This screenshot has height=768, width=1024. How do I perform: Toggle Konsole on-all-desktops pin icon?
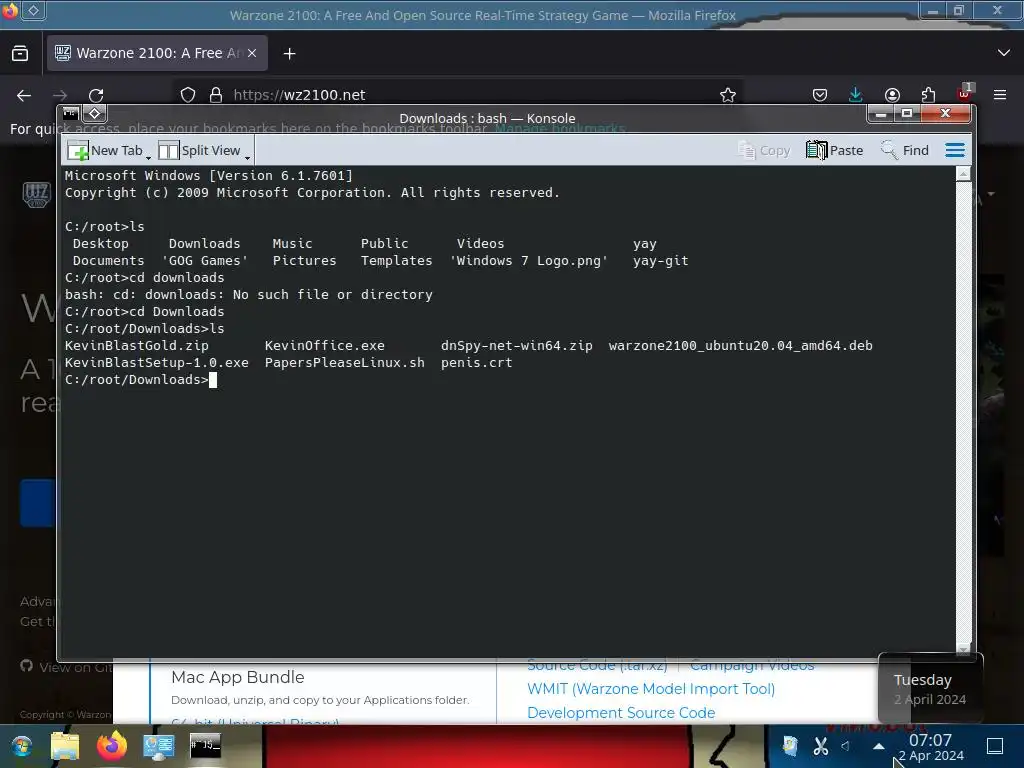coord(95,114)
